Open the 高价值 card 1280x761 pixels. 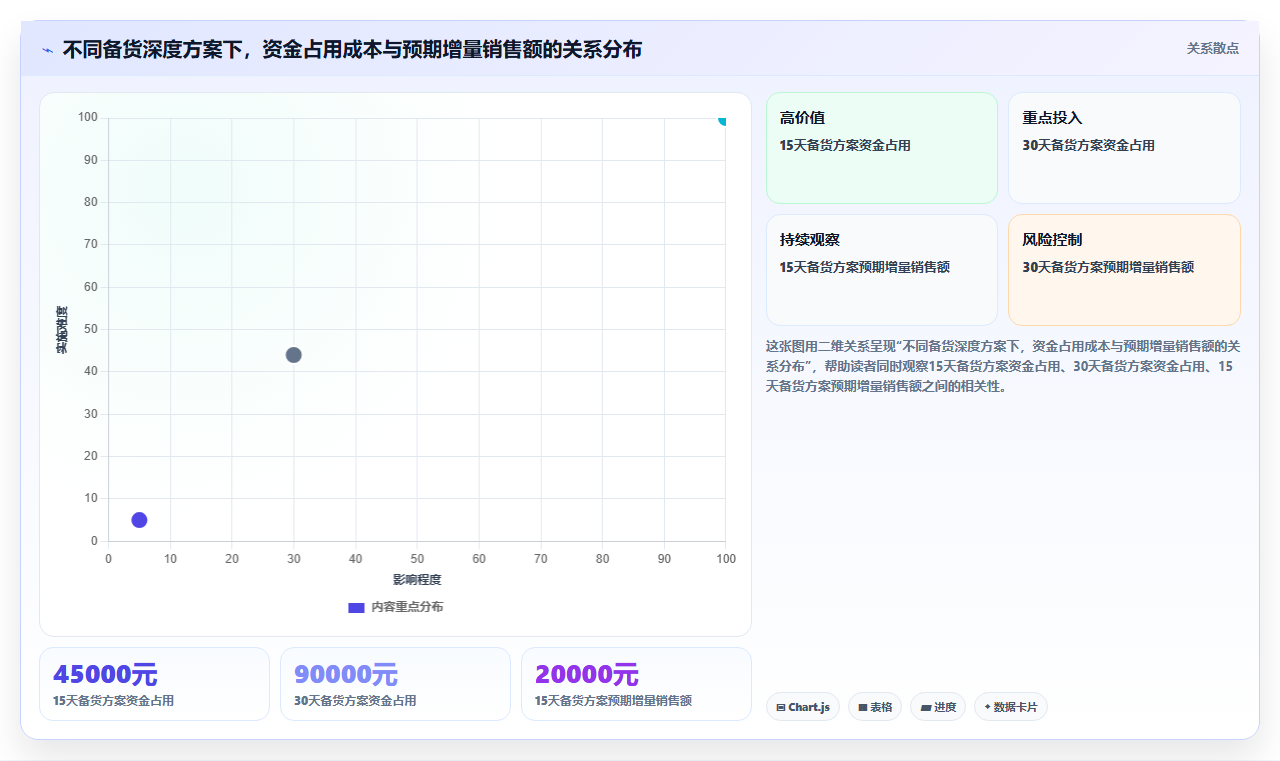[882, 148]
